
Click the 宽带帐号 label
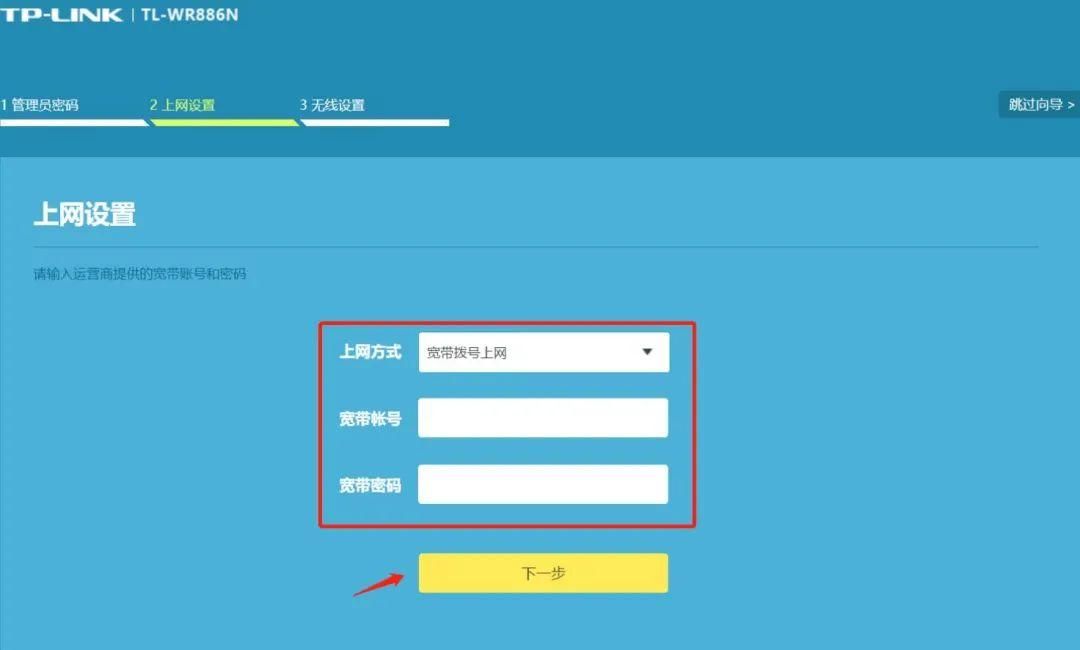tap(371, 419)
